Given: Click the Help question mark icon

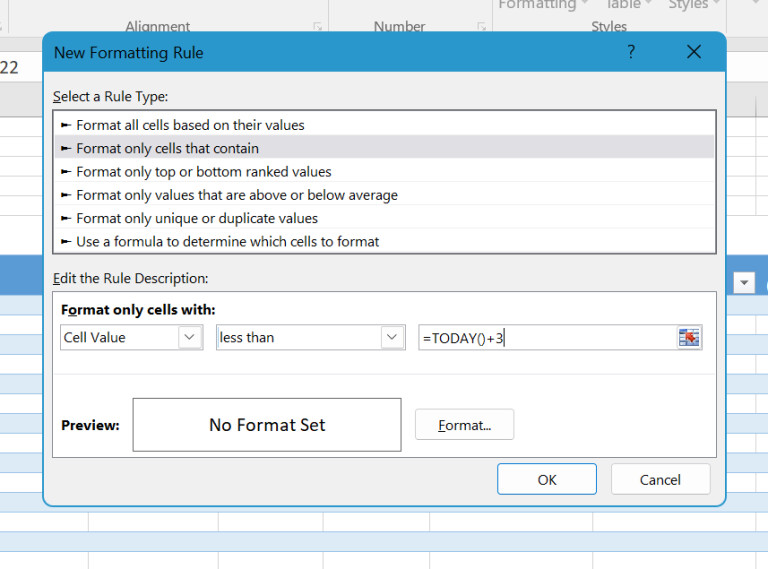Looking at the screenshot, I should [631, 52].
